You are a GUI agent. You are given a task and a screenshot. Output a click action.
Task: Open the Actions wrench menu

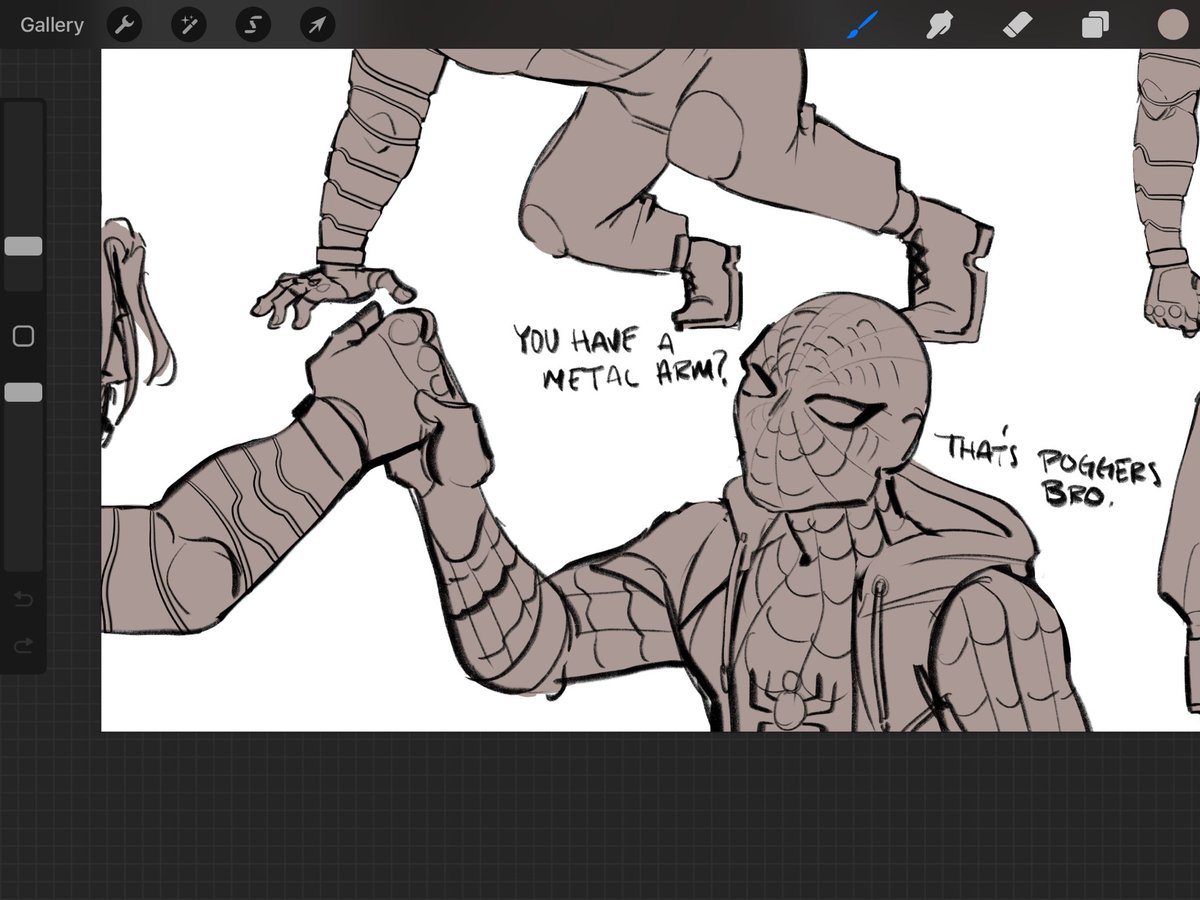click(123, 25)
